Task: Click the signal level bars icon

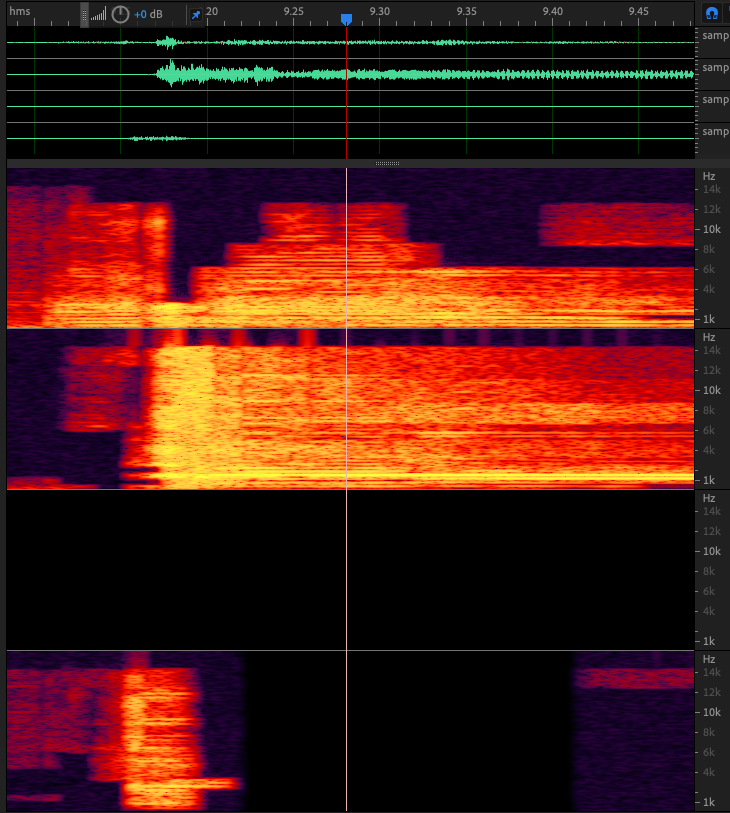Action: tap(98, 15)
